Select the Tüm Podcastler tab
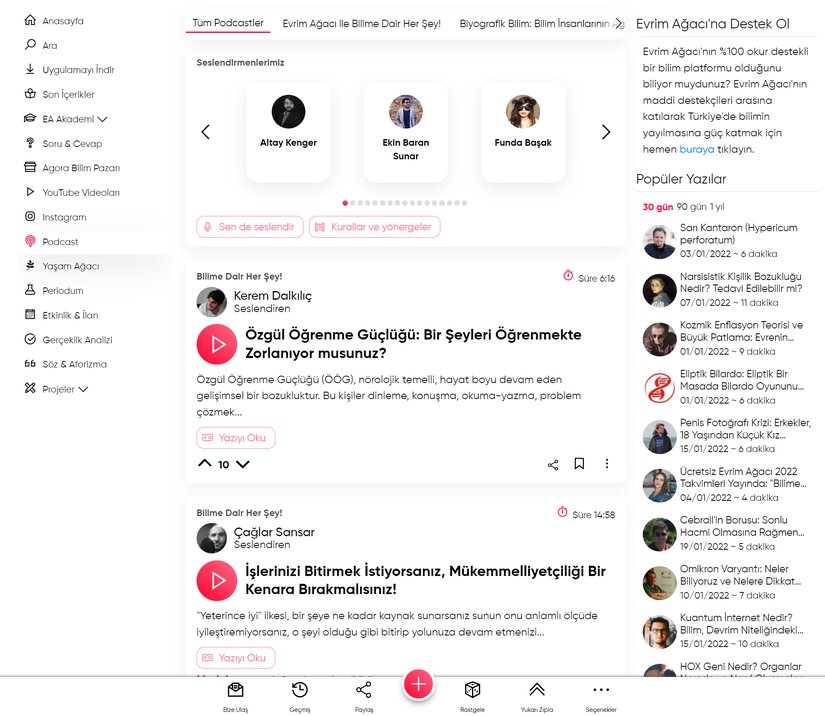 [228, 23]
